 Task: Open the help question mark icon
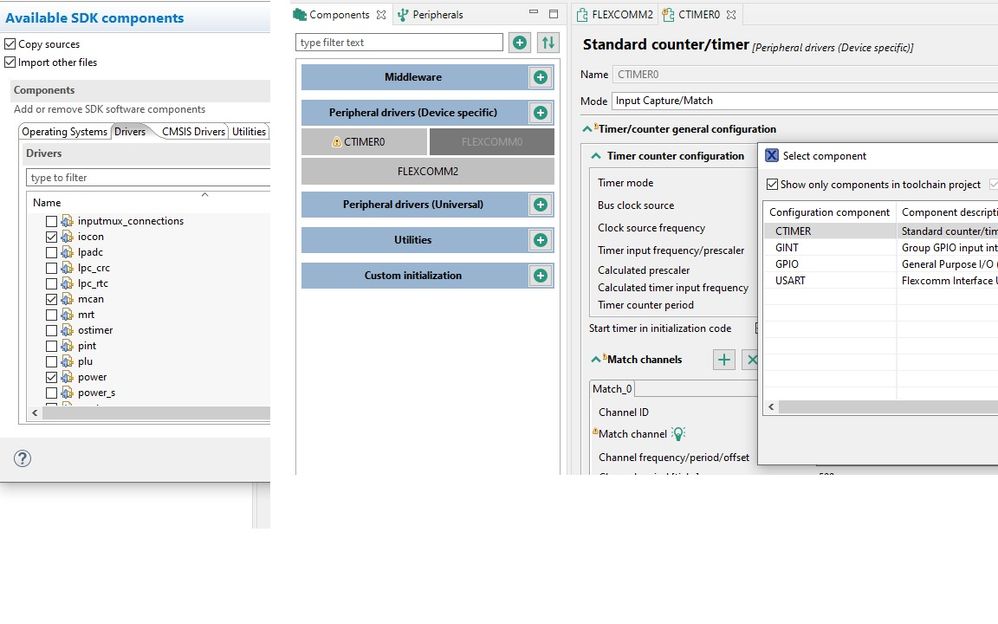(22, 458)
